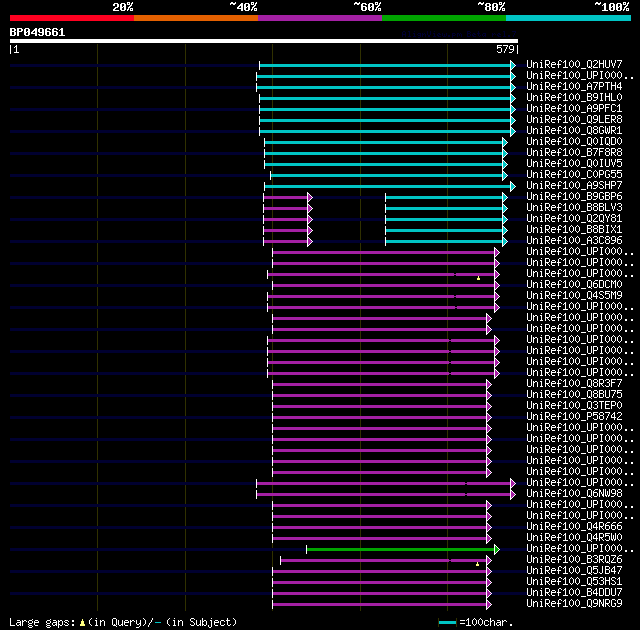
Task: Select the UniRef100_Q2QY81 label
Action: coord(574,219)
